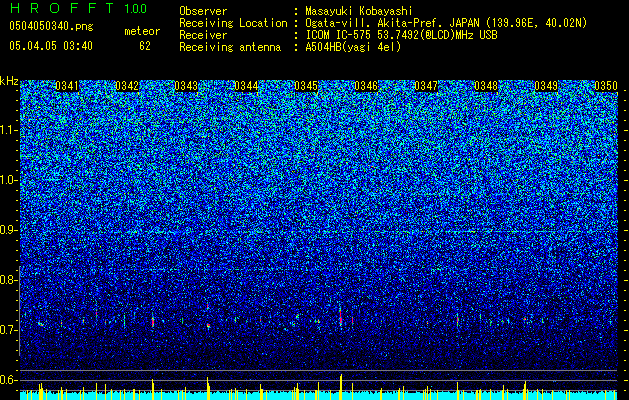Click the 0346 time marker
This screenshot has width=629, height=400.
click(366, 86)
